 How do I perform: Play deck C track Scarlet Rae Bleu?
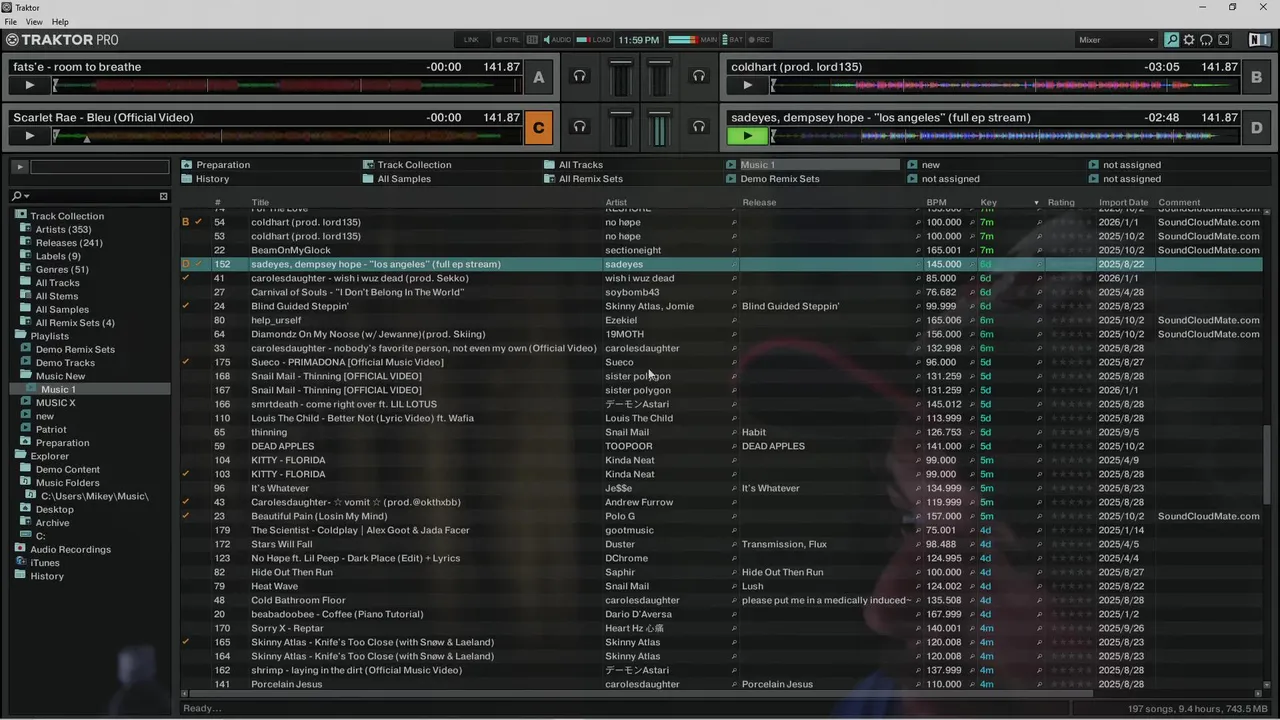coord(29,135)
